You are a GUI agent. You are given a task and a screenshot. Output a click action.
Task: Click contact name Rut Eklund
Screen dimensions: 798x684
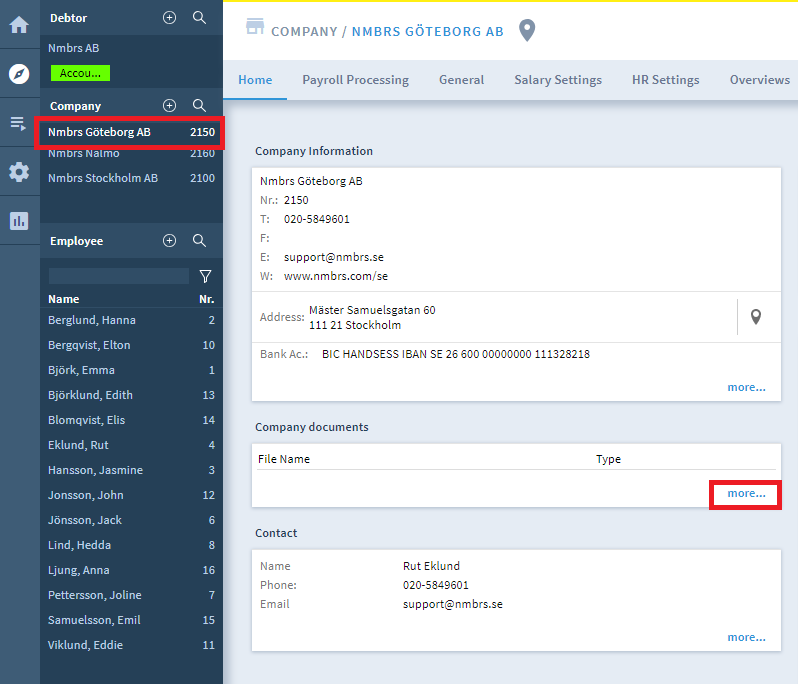coord(432,566)
